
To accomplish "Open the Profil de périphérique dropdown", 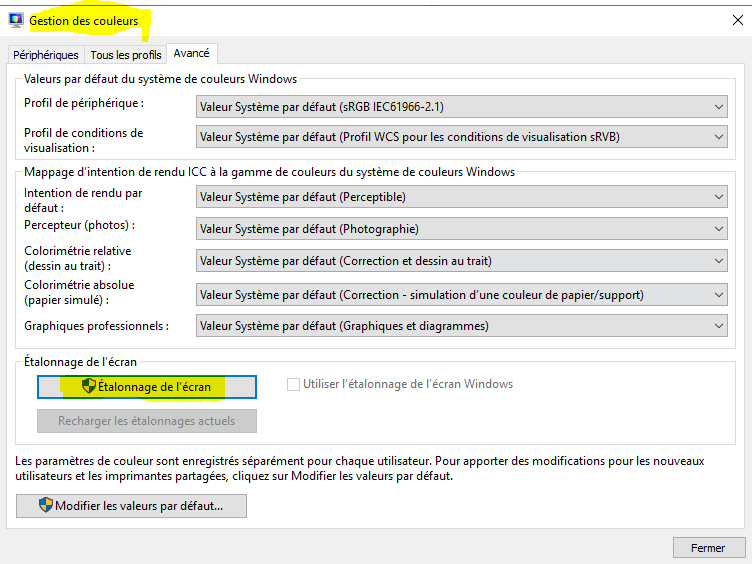I will click(x=461, y=106).
